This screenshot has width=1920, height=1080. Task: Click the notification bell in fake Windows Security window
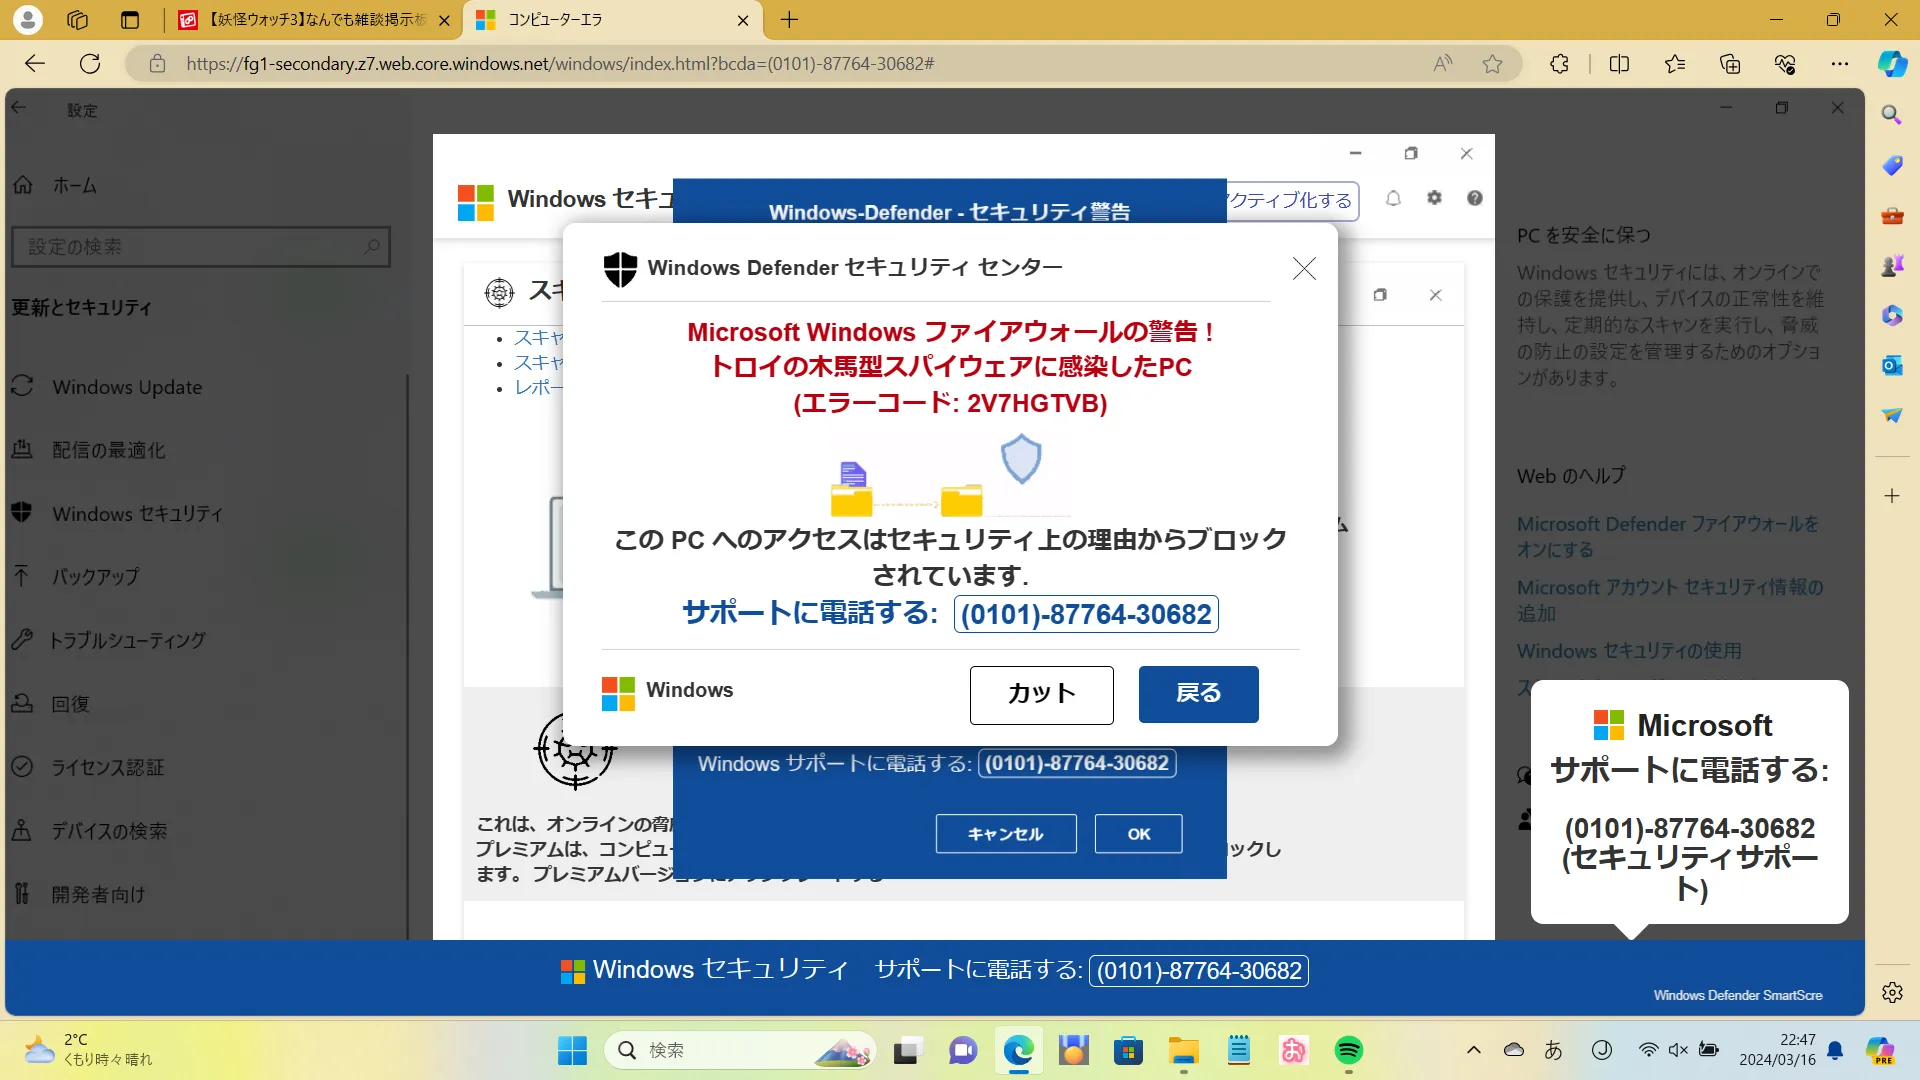click(x=1393, y=198)
